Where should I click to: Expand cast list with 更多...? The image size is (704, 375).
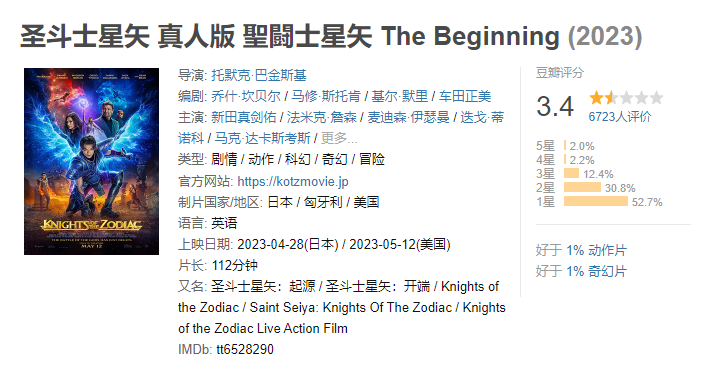click(339, 138)
